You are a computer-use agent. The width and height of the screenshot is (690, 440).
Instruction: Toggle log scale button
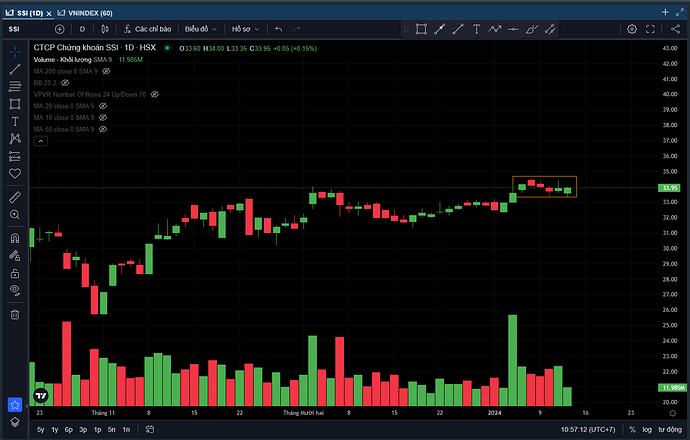point(647,429)
